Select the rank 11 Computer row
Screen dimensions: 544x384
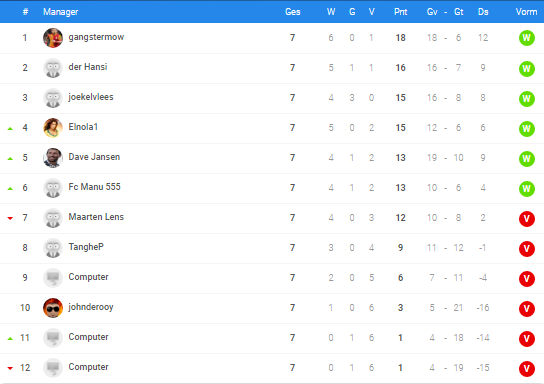click(272, 338)
